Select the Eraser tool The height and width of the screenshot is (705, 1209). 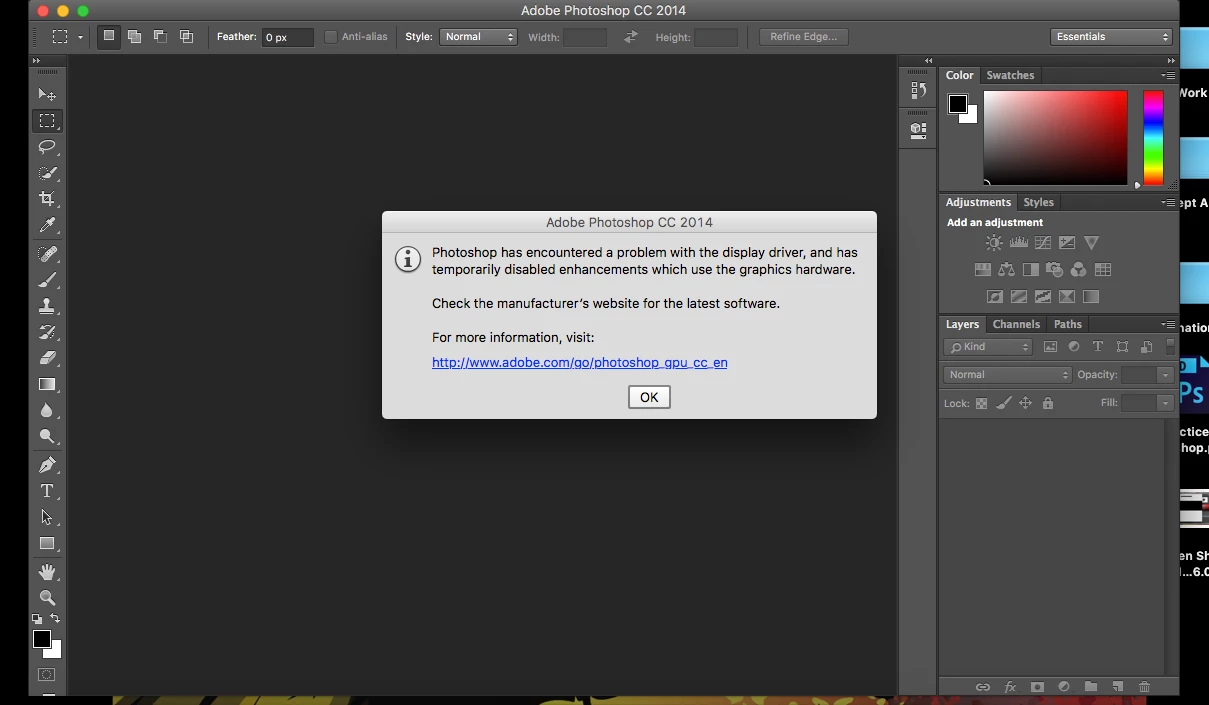click(47, 358)
